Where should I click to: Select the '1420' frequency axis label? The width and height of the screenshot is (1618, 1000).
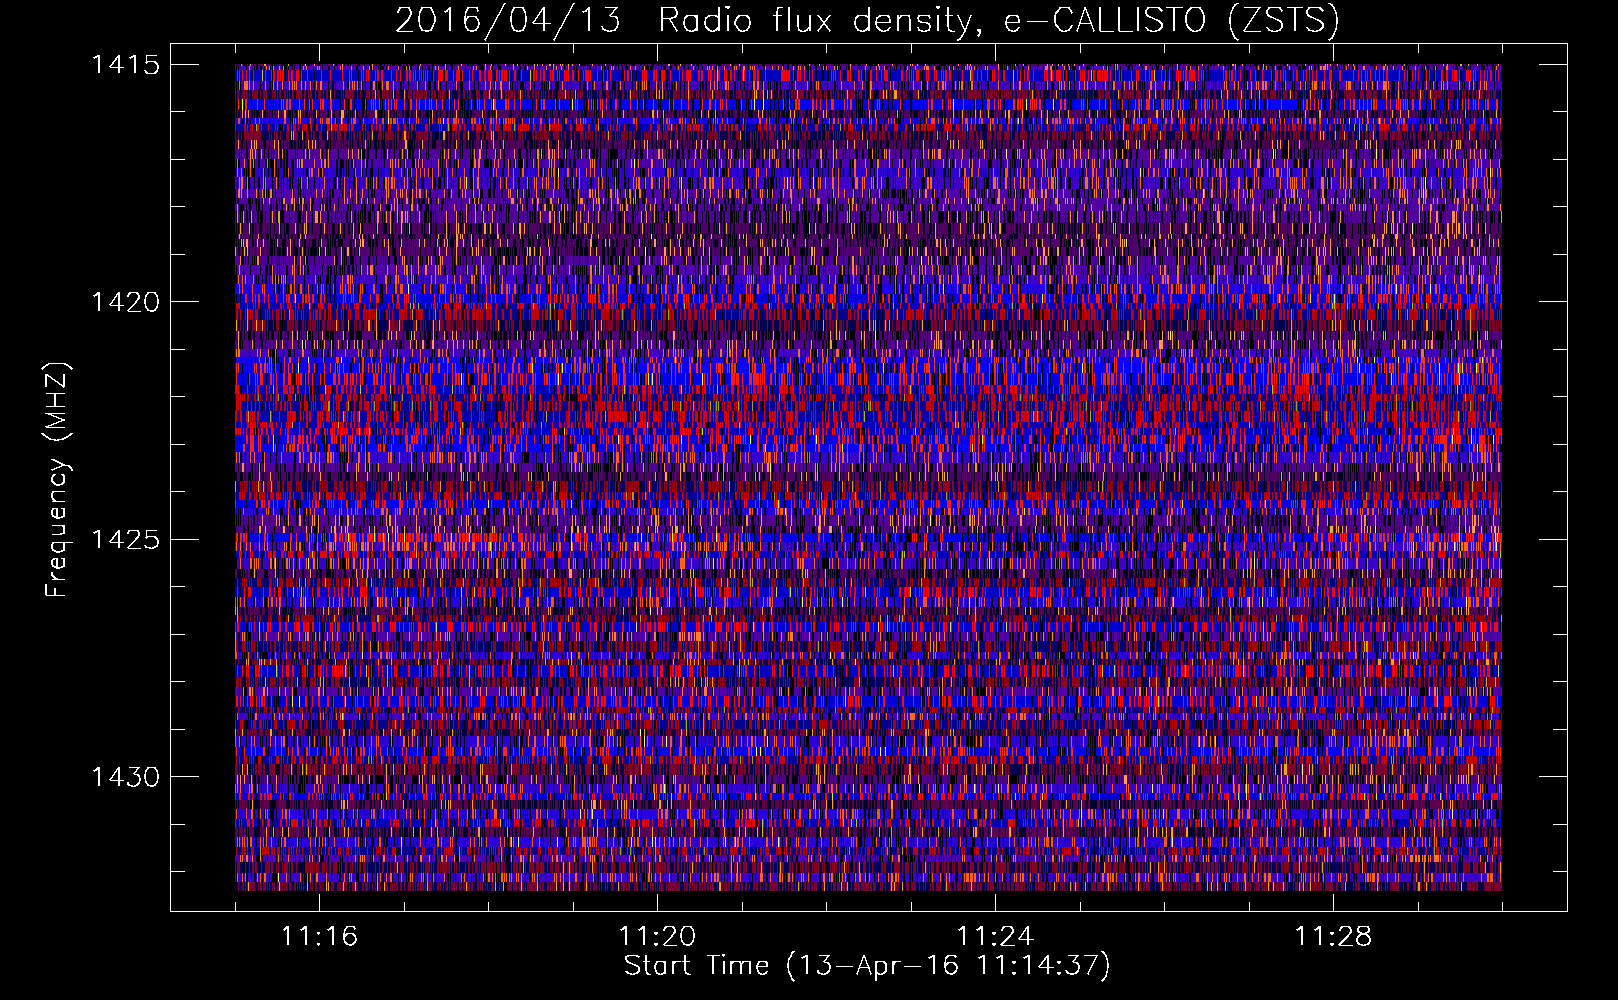pos(125,302)
